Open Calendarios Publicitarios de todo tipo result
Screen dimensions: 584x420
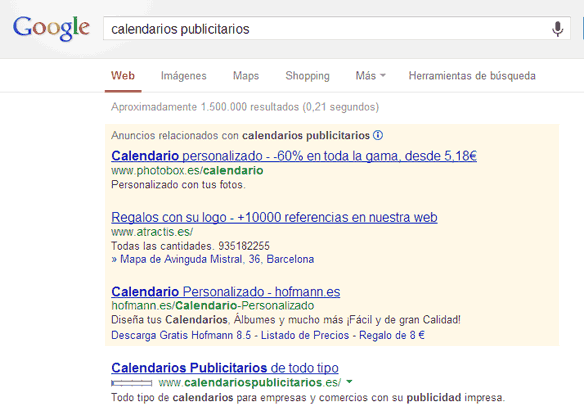coord(225,368)
